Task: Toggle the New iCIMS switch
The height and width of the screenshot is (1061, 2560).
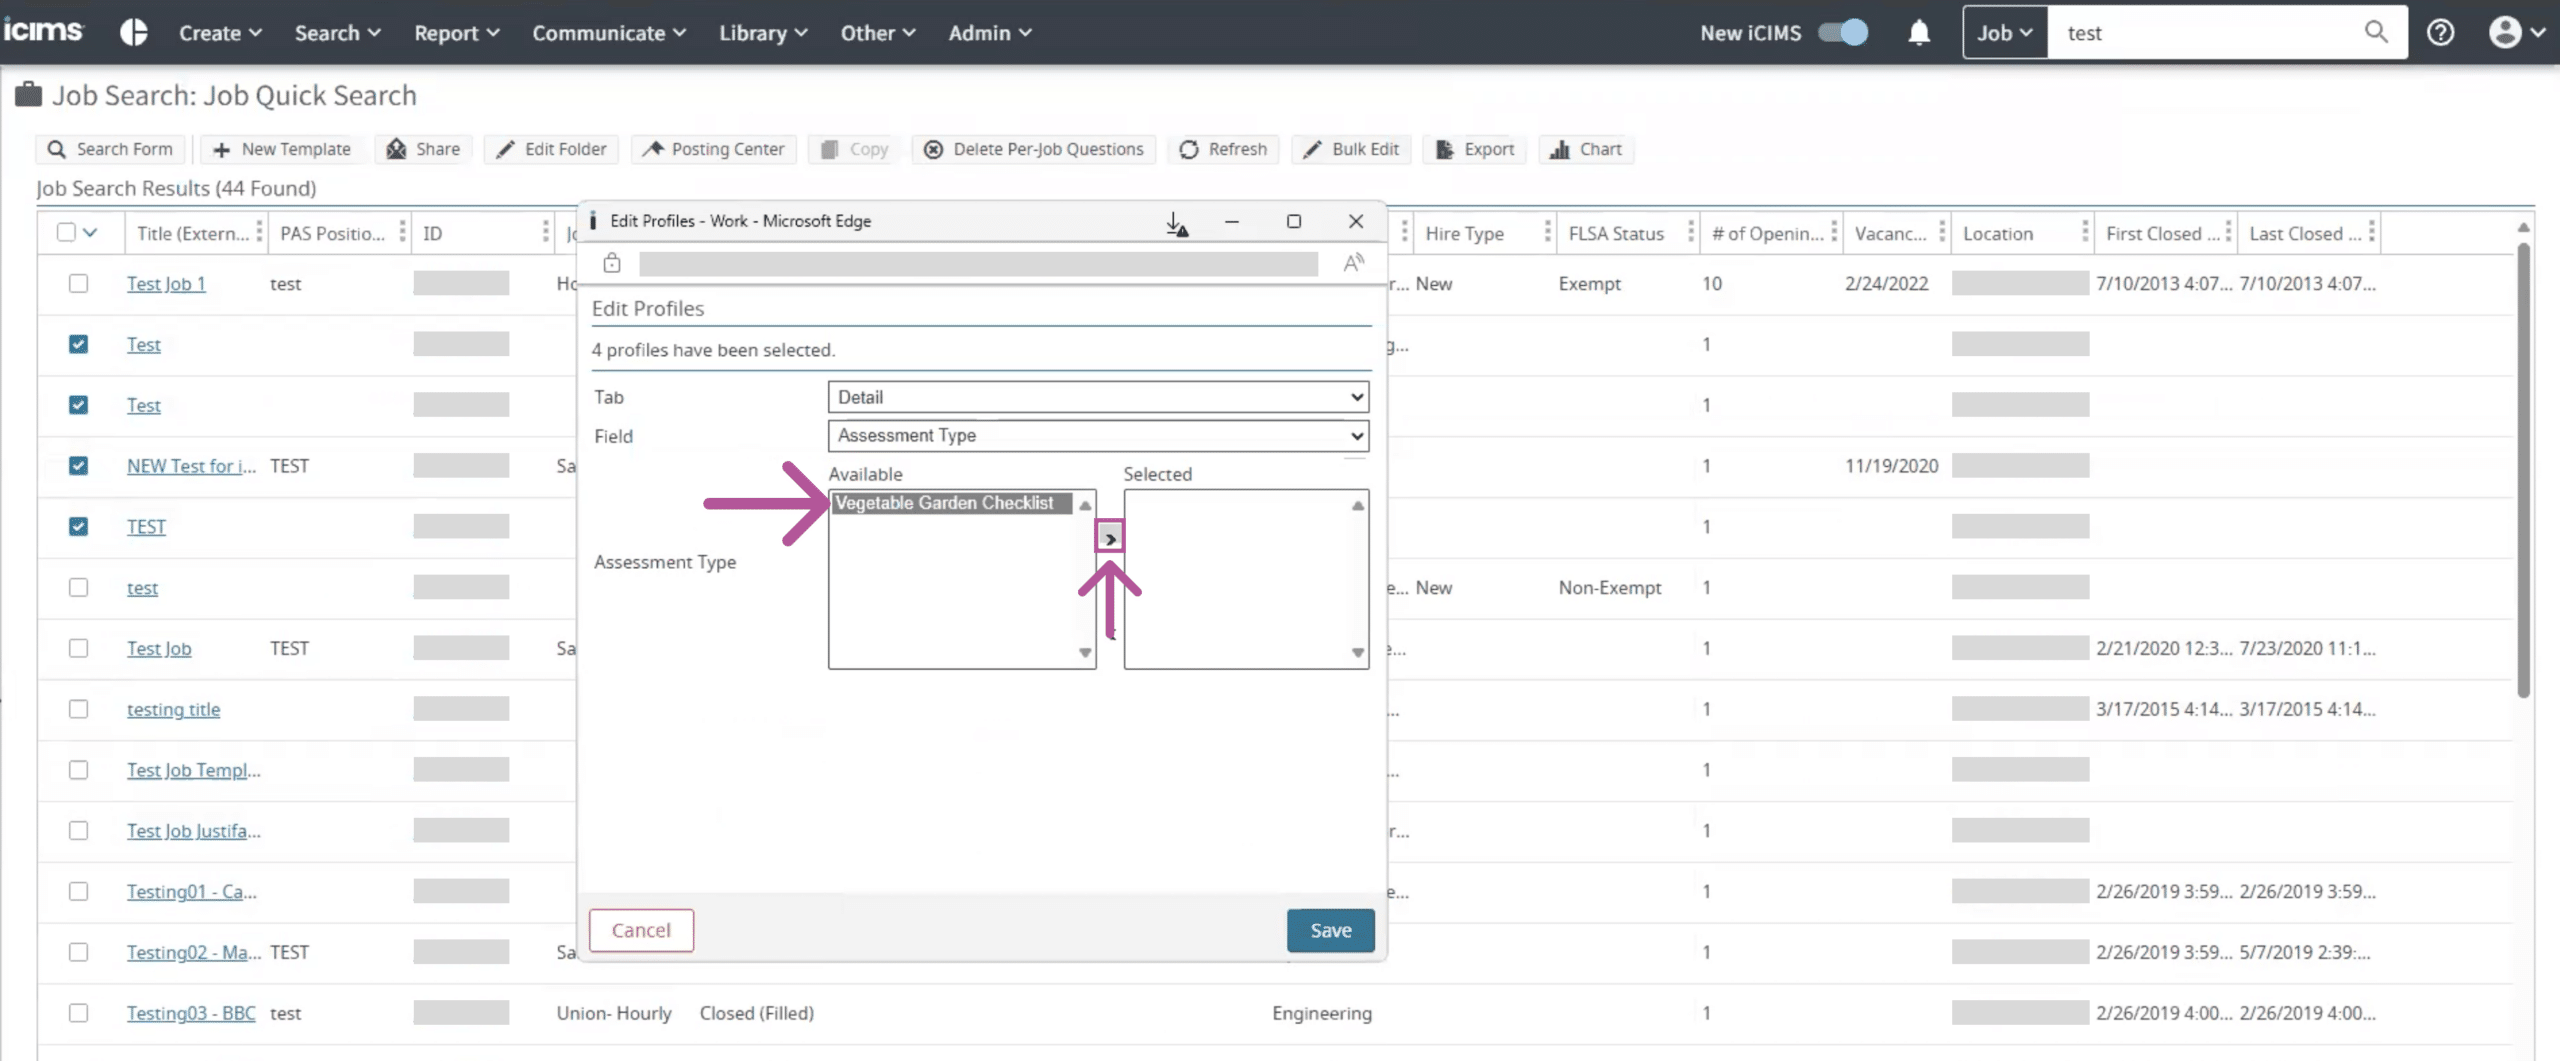Action: click(1843, 32)
